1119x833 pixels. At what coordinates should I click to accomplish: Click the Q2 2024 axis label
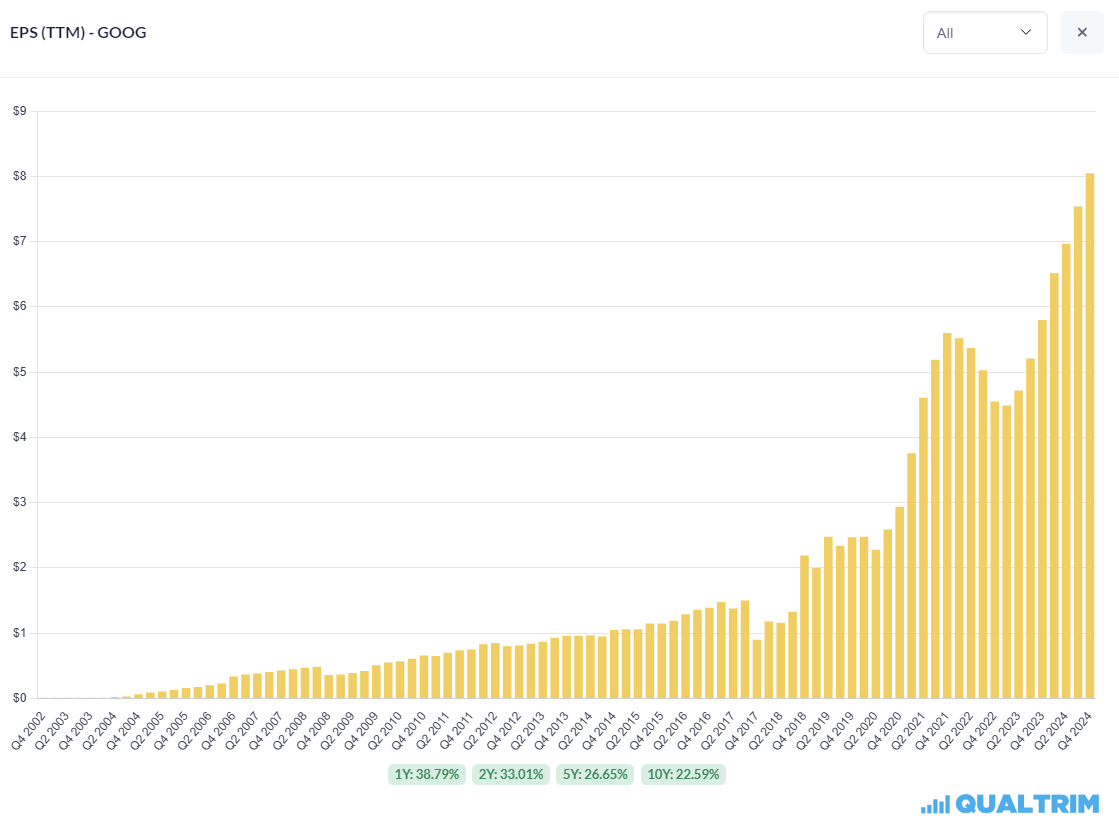tap(1050, 731)
